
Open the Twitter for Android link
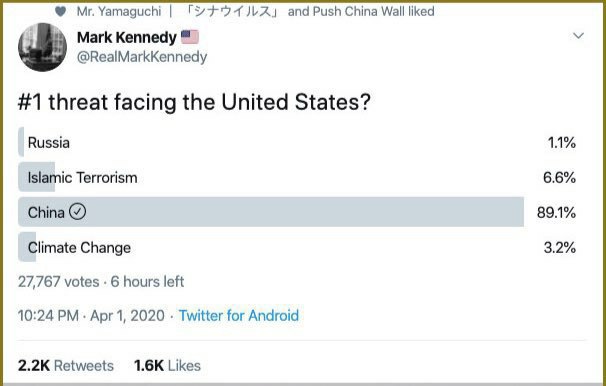(x=238, y=316)
